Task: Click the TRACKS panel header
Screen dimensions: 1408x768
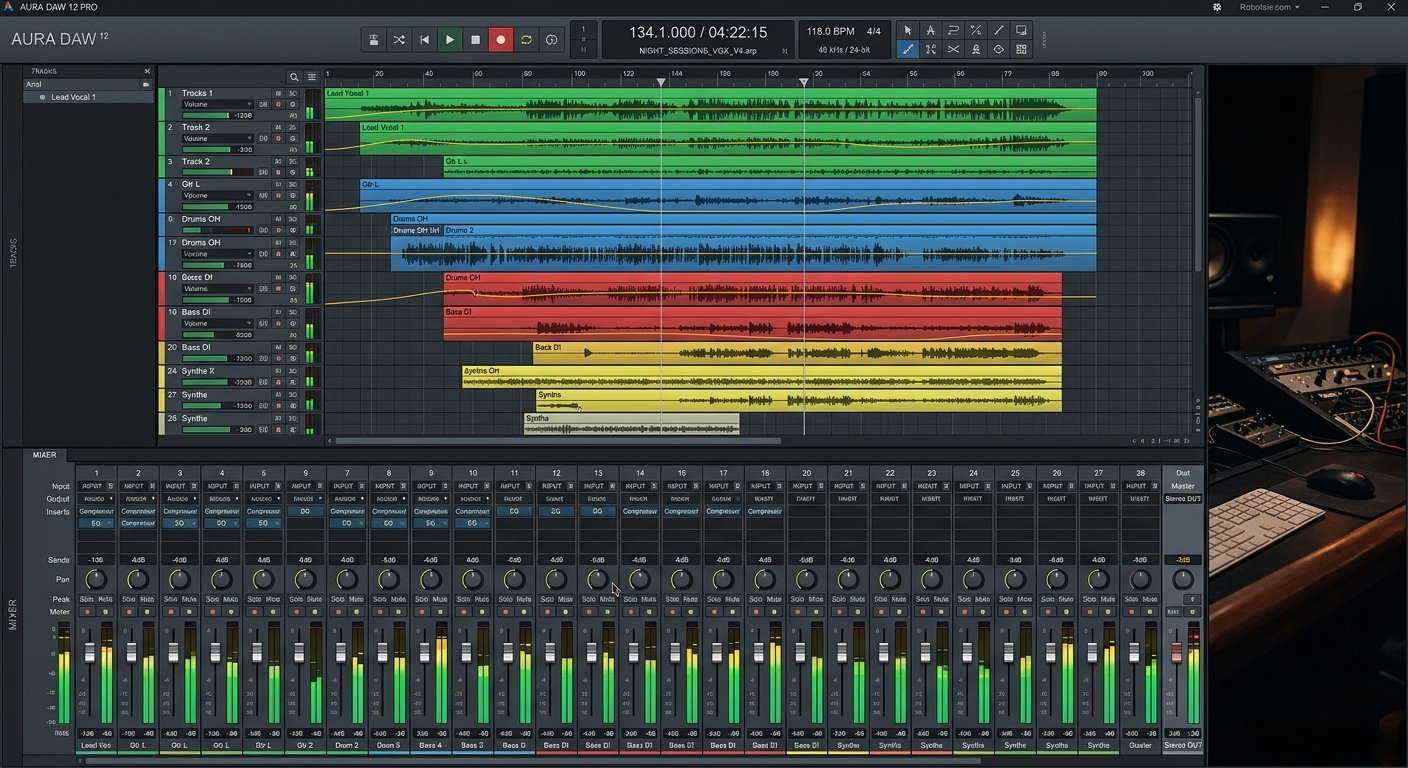Action: pyautogui.click(x=44, y=71)
